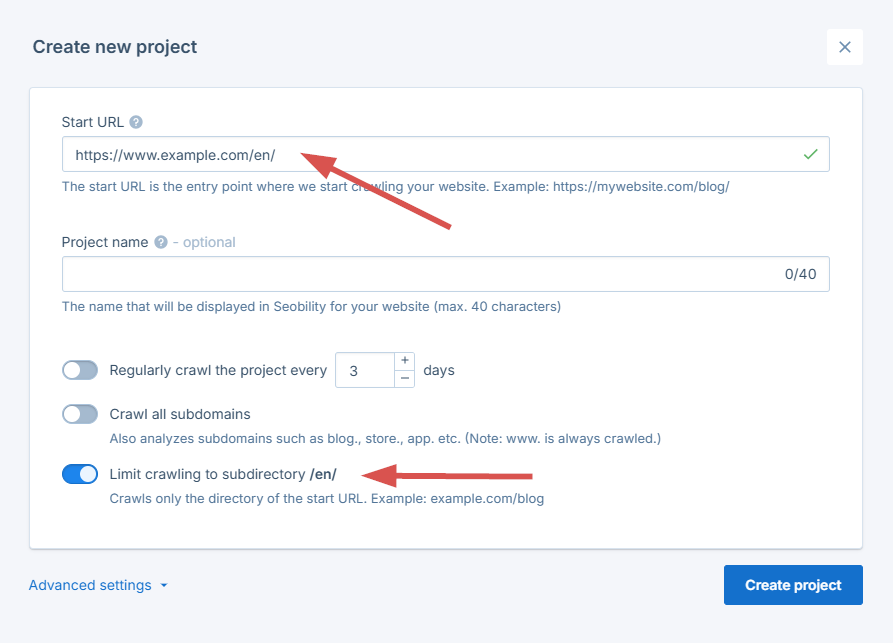Click the 0/40 character counter

tap(800, 273)
